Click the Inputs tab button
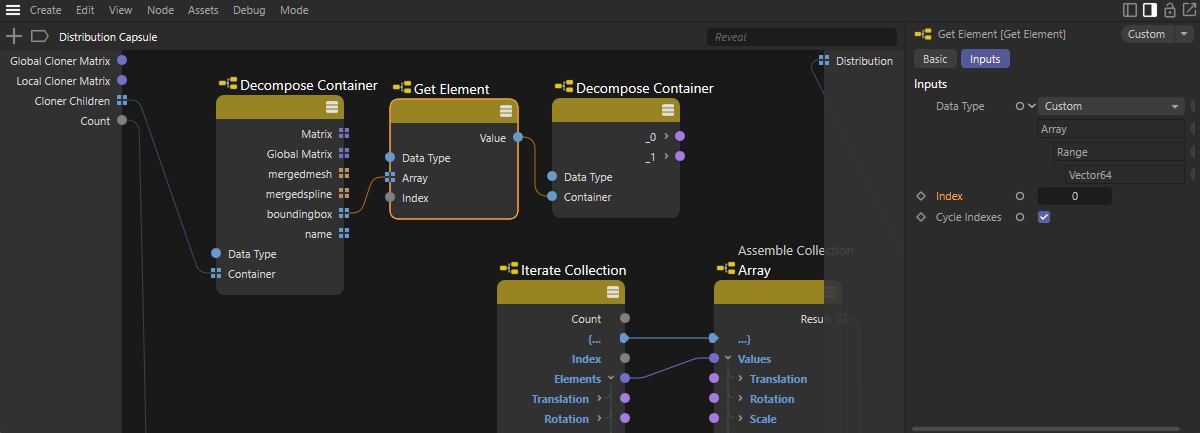Screen dimensions: 1200x433 985,59
